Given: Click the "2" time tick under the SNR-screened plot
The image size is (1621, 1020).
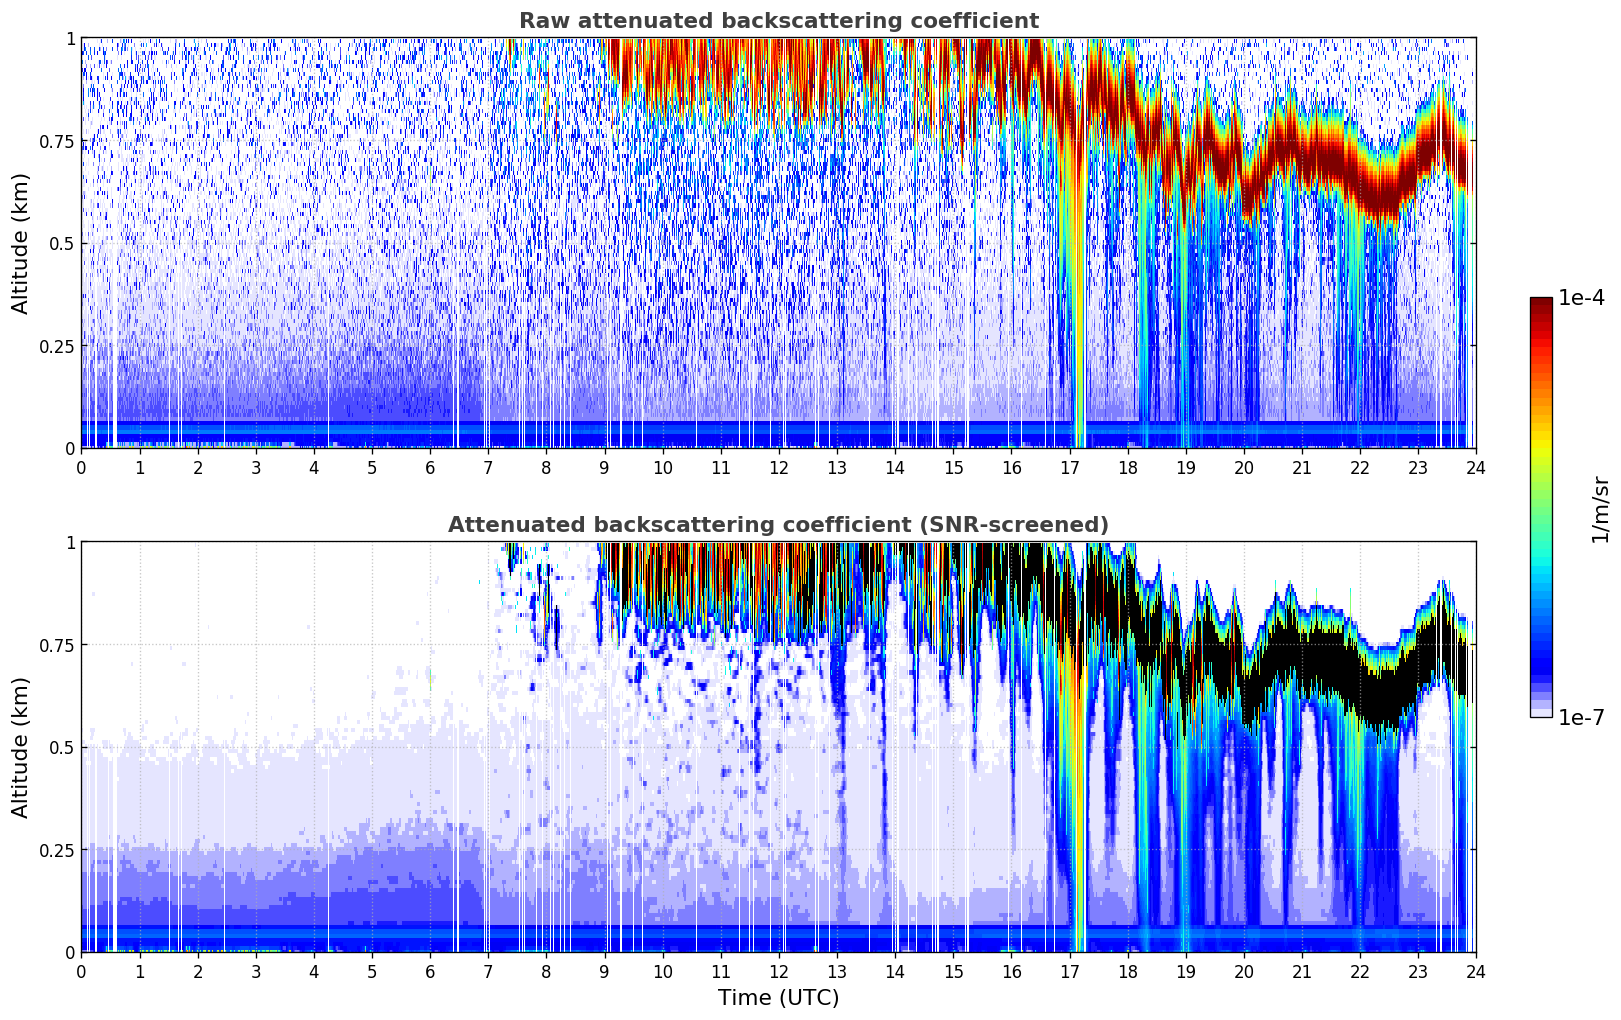Looking at the screenshot, I should (198, 971).
